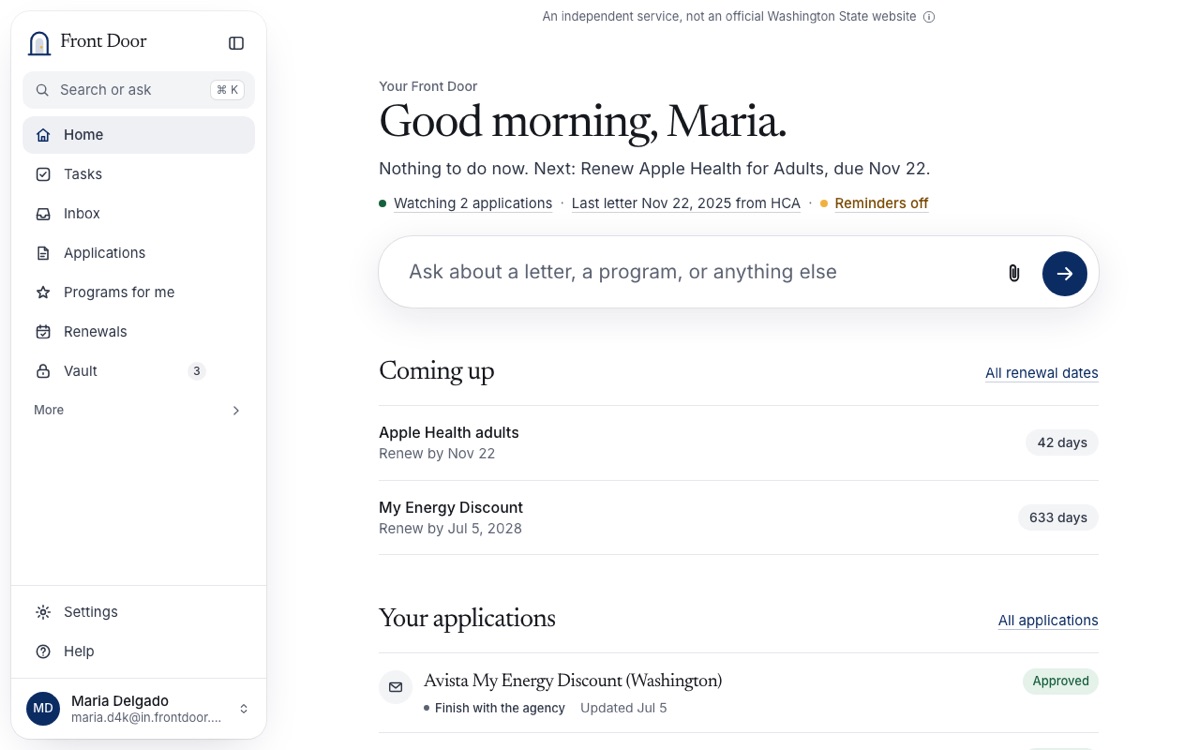
Task: Click Renew by Jul 5, 2028 text
Action: [x=450, y=529]
